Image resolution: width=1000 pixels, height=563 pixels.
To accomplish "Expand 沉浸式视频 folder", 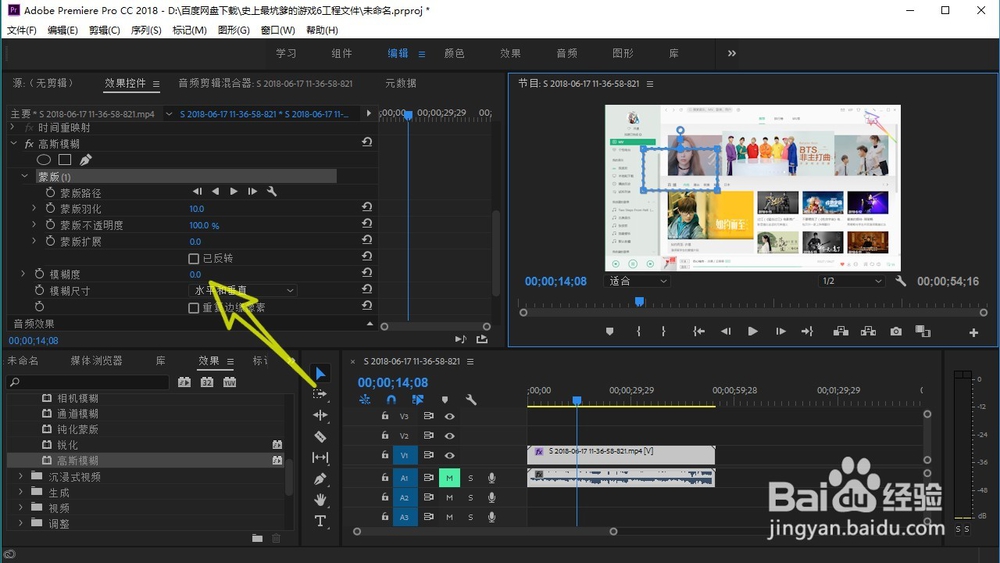I will 20,476.
